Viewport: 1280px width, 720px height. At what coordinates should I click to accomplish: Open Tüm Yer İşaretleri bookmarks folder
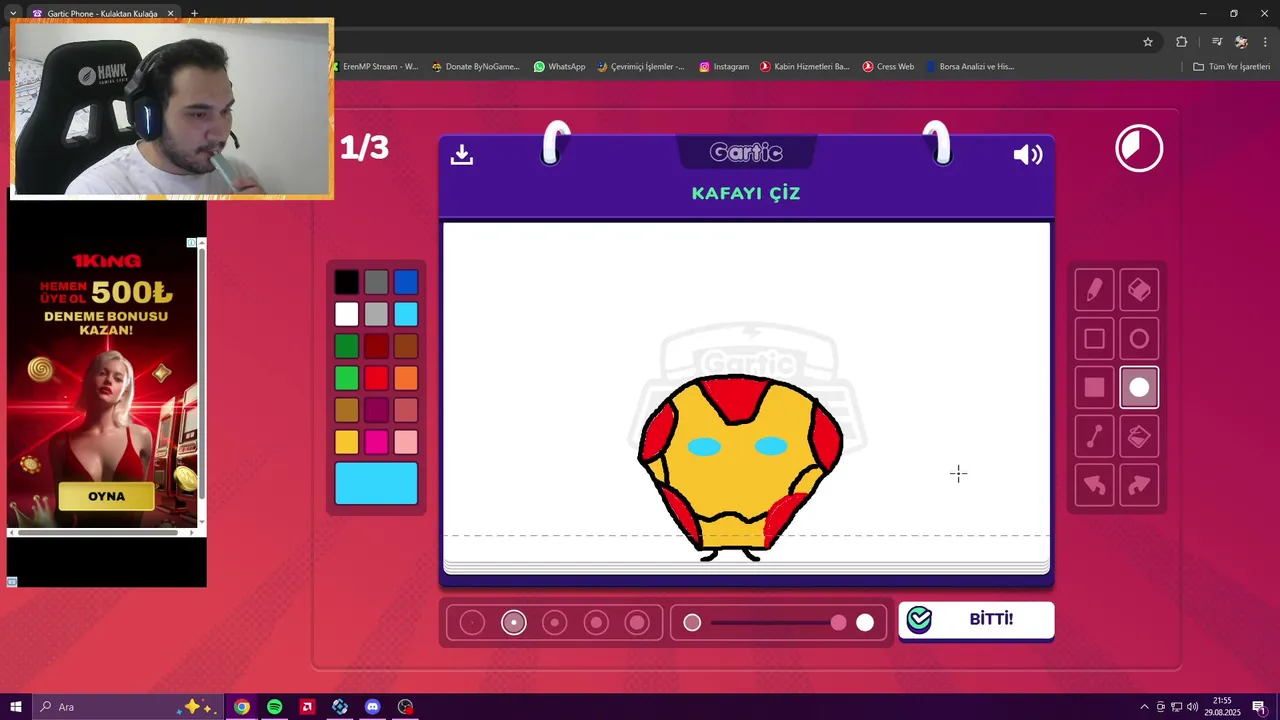pos(1231,66)
